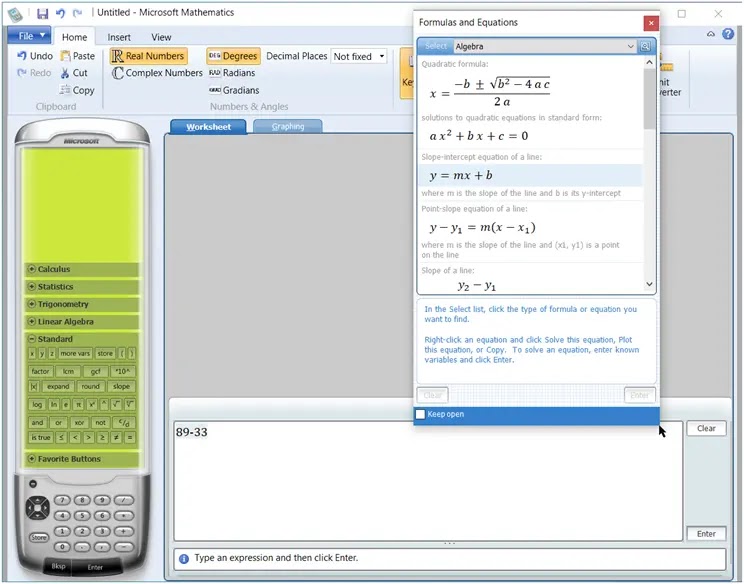Click the c/d fraction key

click(124, 423)
